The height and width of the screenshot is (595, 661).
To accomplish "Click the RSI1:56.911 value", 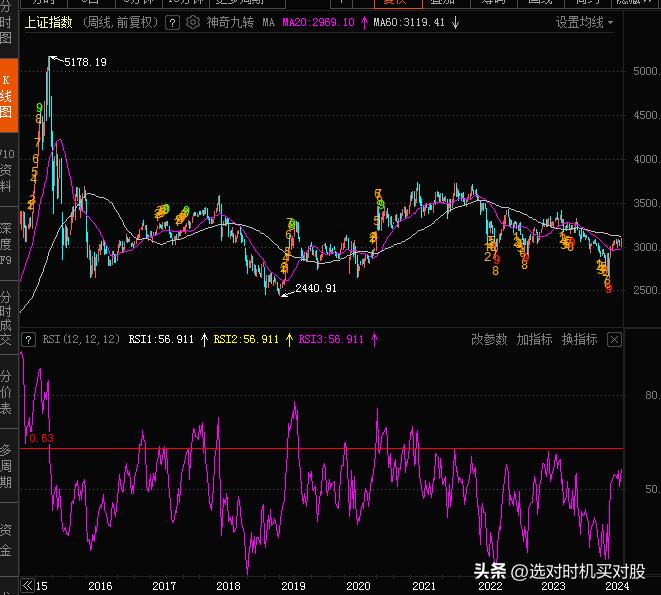I will [x=161, y=339].
